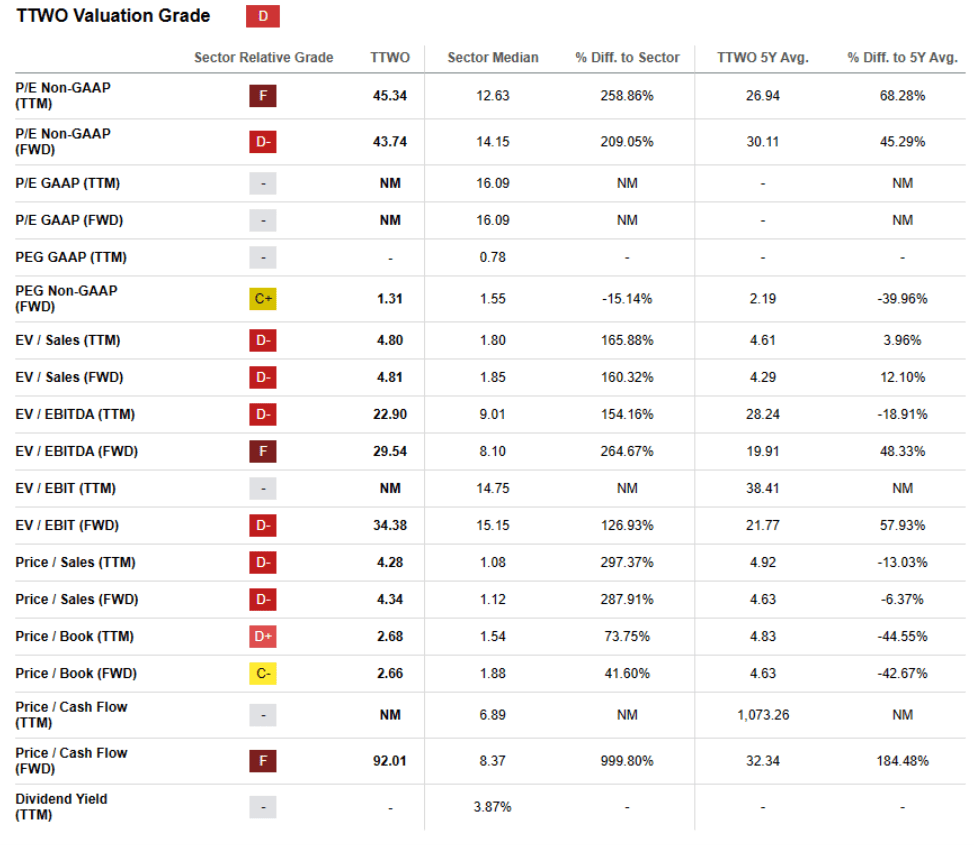Select 5Y diff value 68.28%
Viewport: 975px width, 846px height.
click(902, 96)
